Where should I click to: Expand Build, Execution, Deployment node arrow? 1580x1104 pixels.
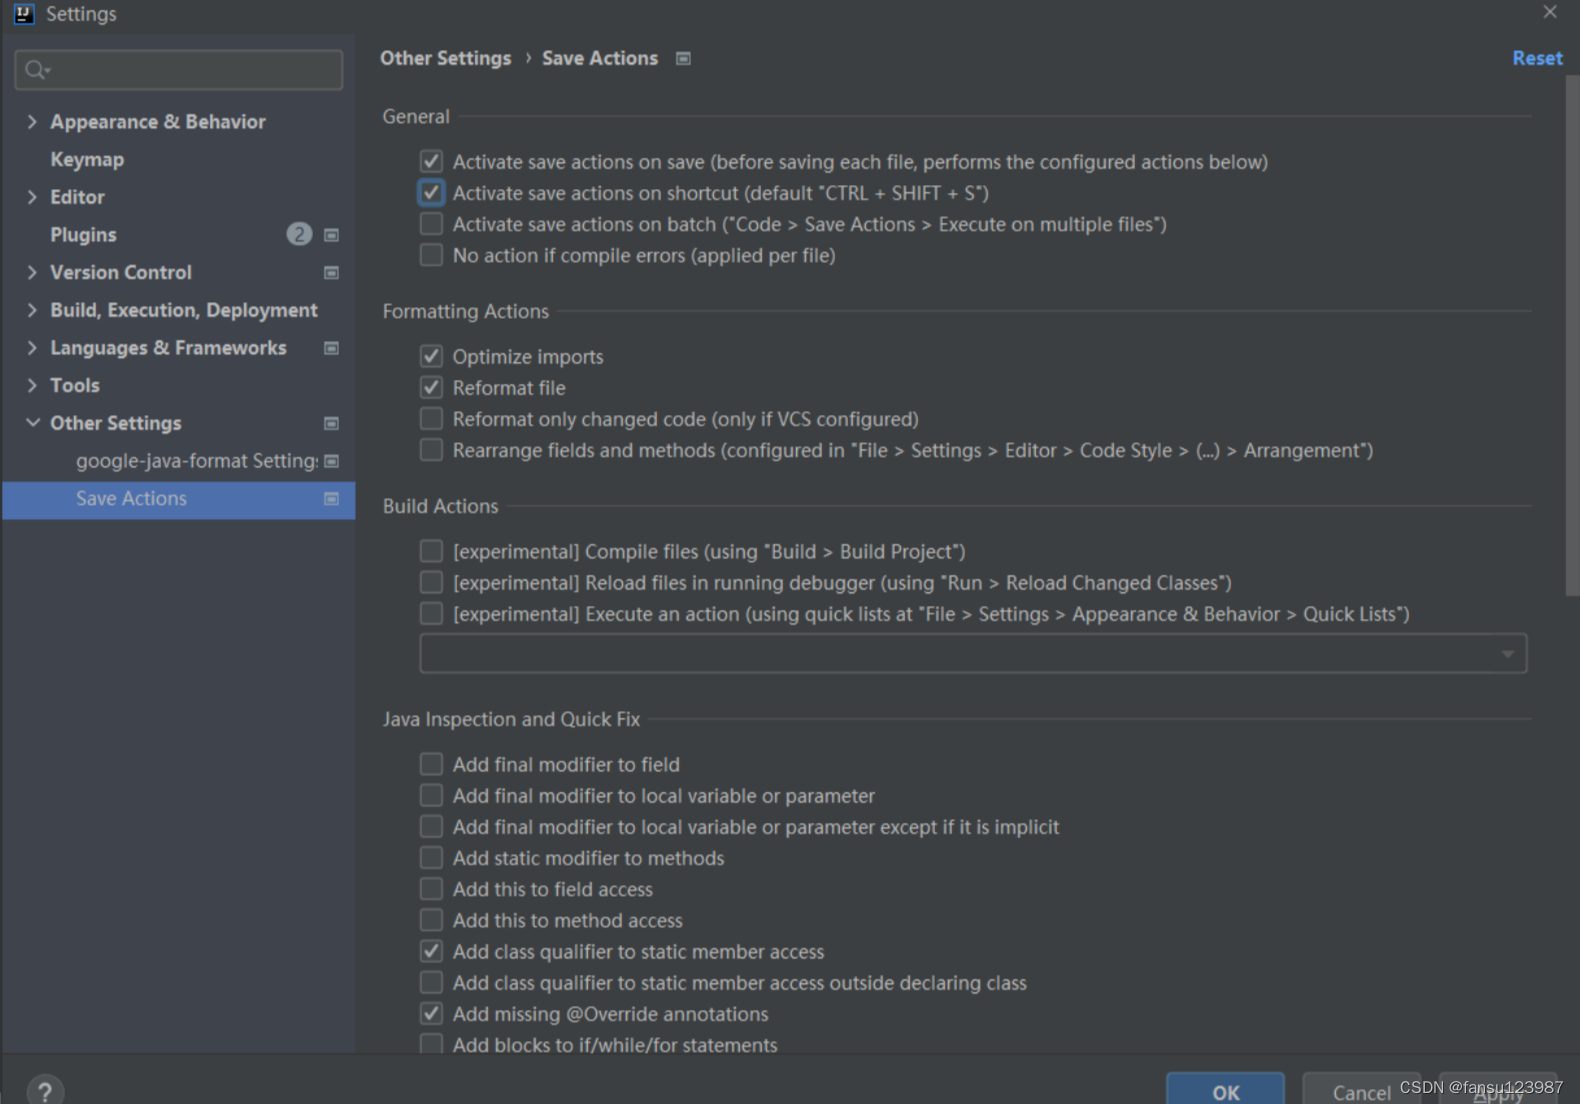point(32,310)
